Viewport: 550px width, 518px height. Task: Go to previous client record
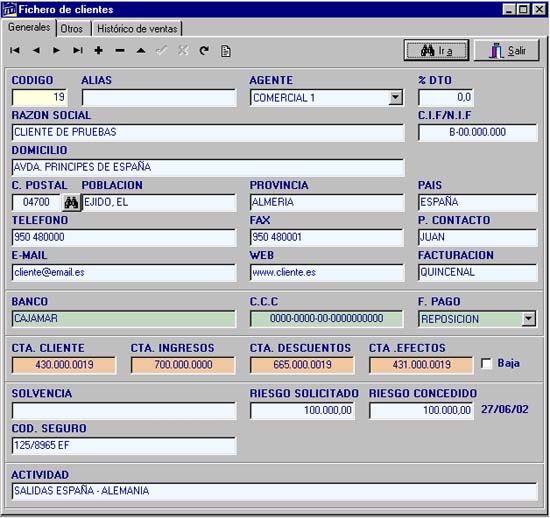36,51
